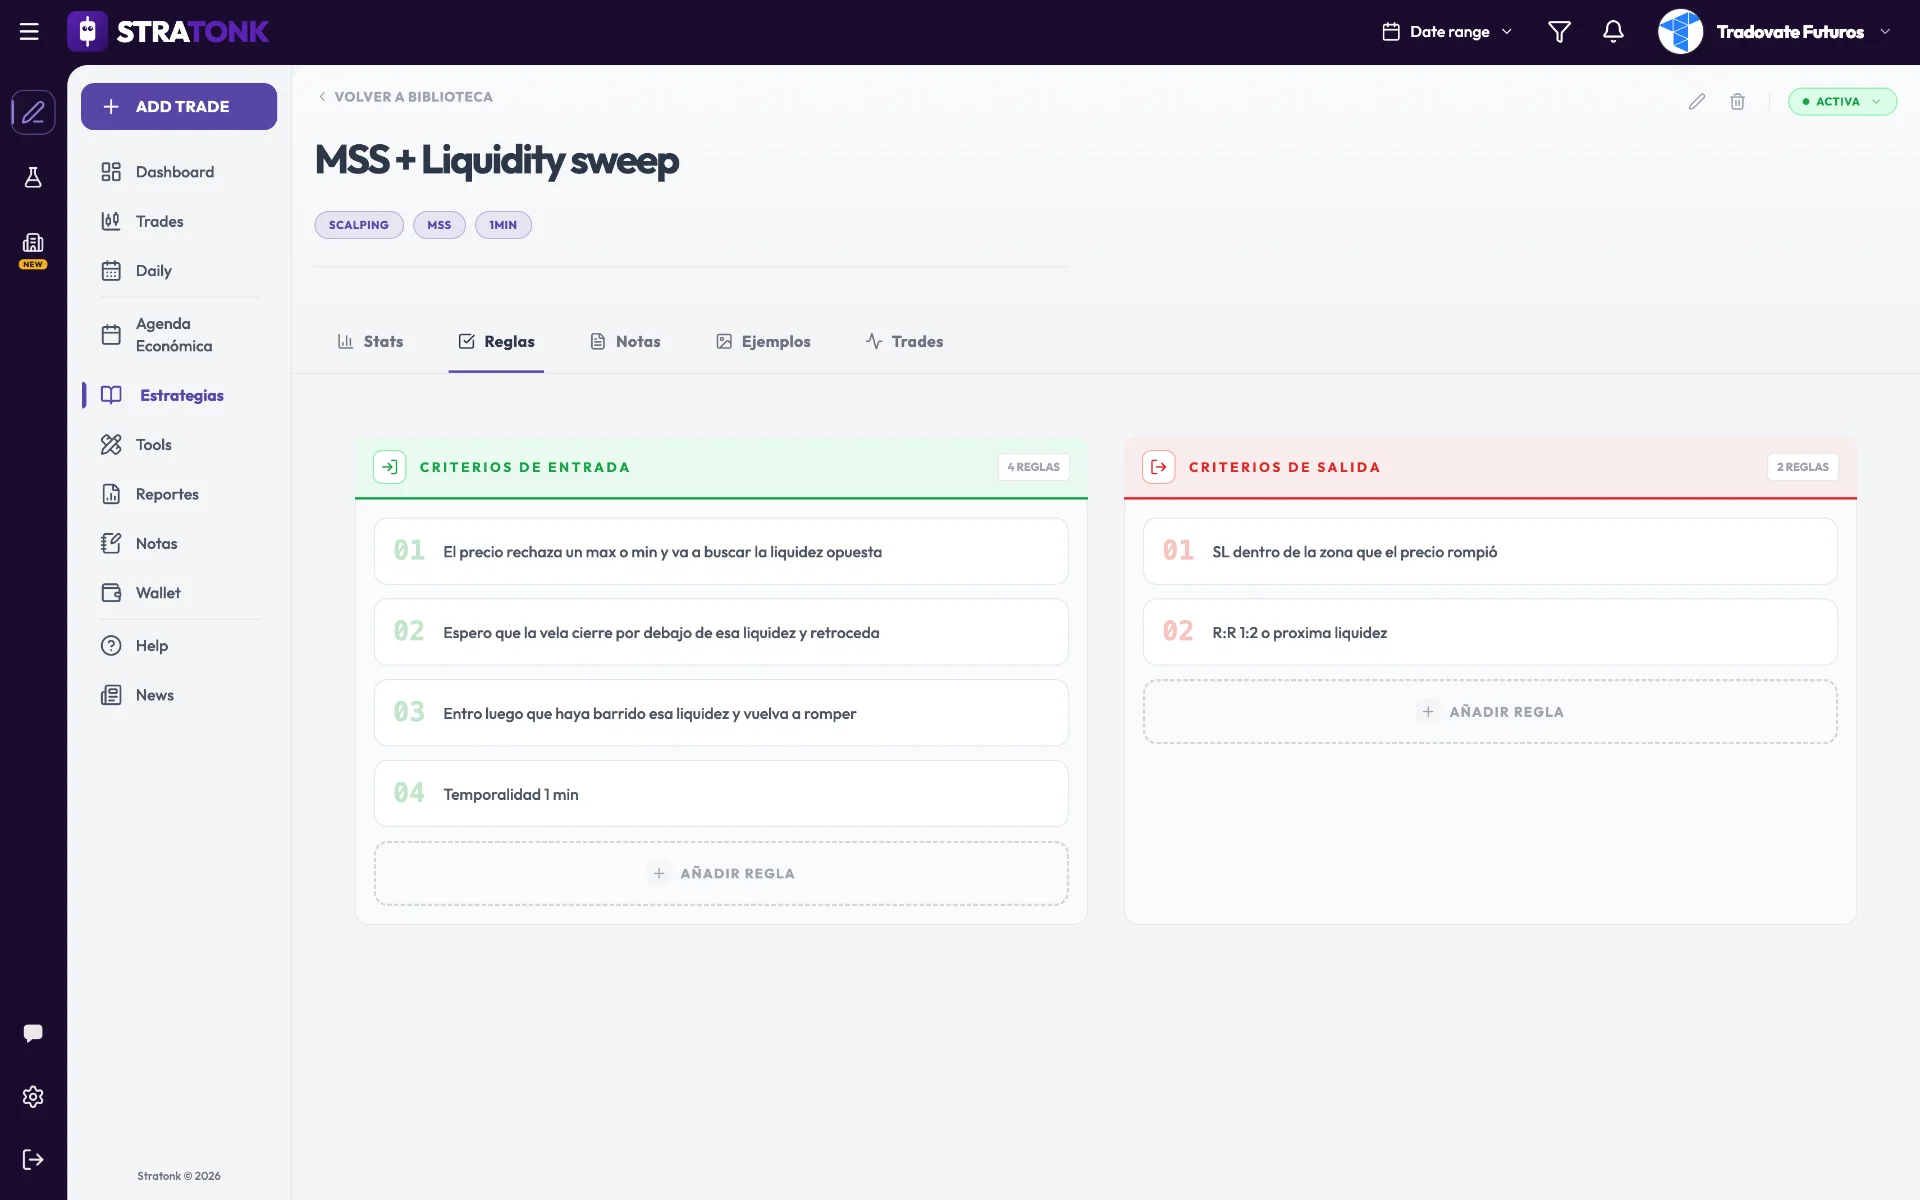Image resolution: width=1920 pixels, height=1200 pixels.
Task: Click the strategy title MSS + Liquidity sweep
Action: [x=497, y=160]
